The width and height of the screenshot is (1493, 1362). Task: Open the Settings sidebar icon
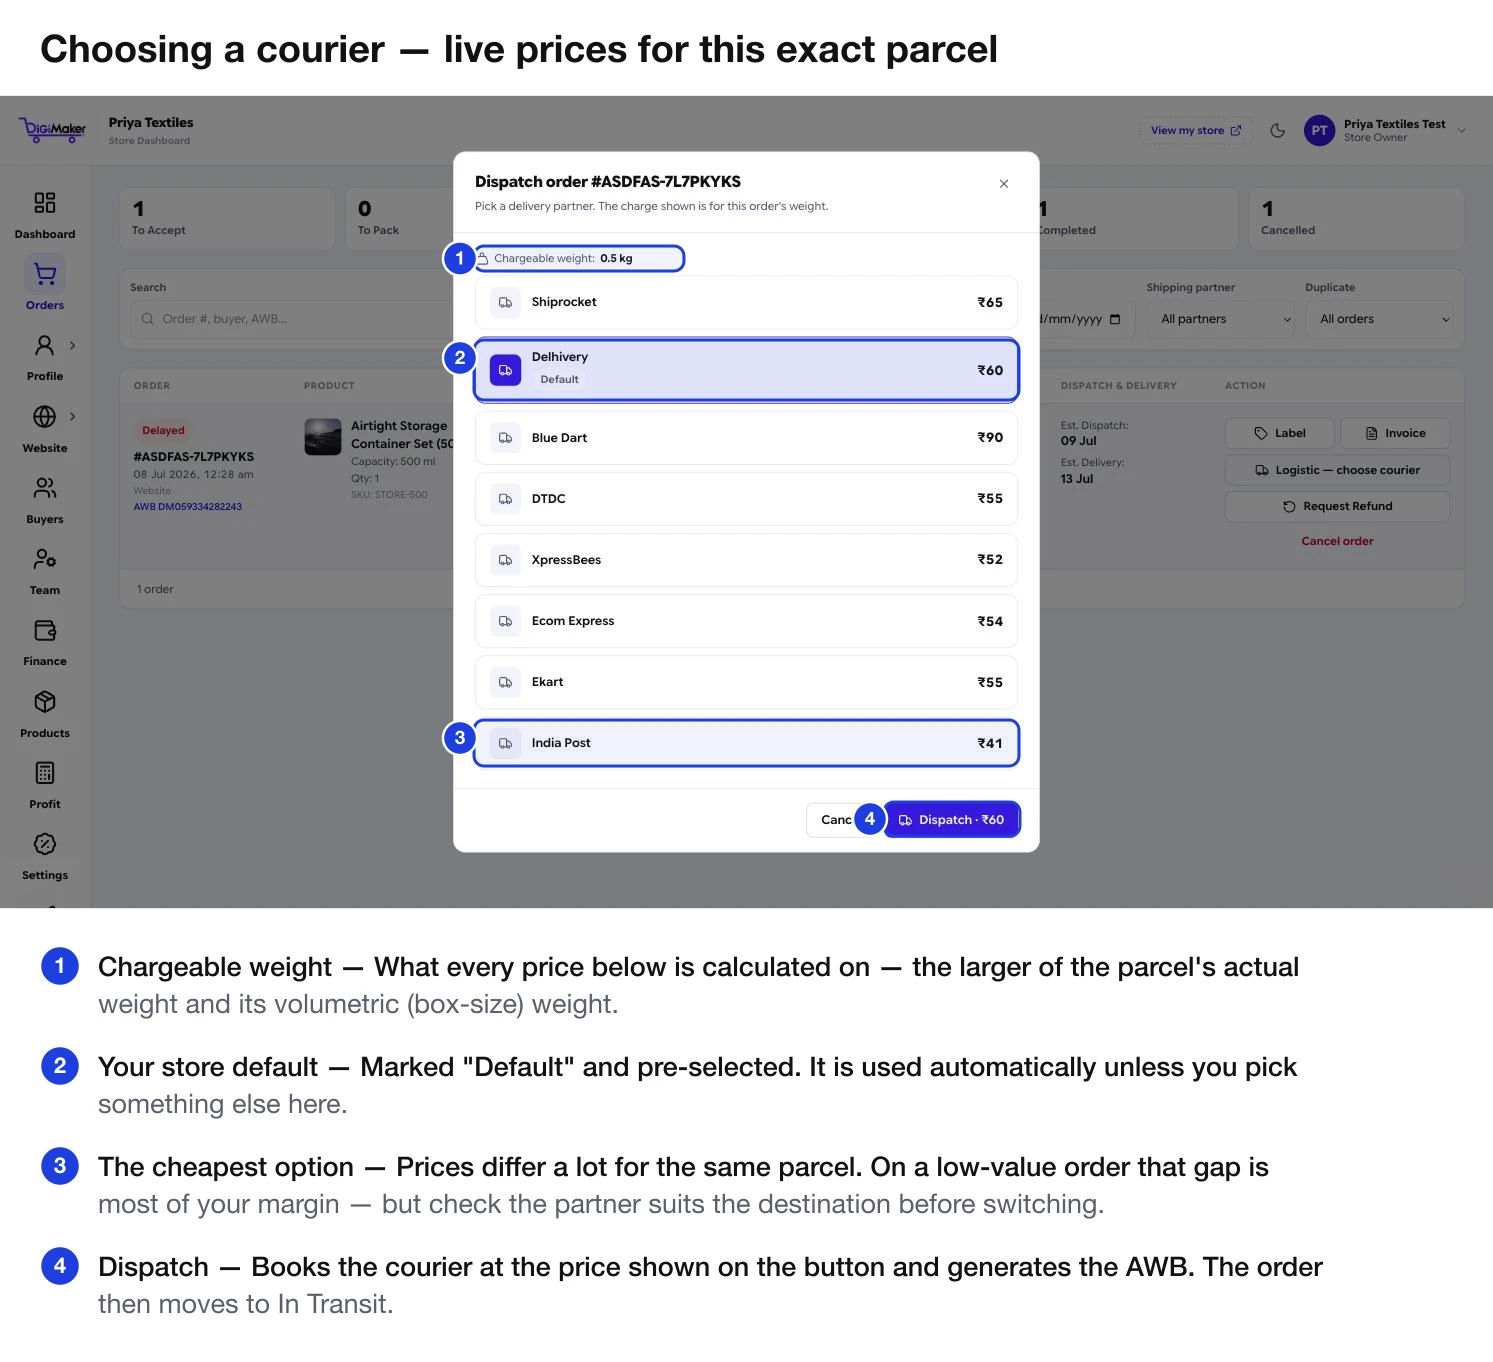[x=45, y=844]
